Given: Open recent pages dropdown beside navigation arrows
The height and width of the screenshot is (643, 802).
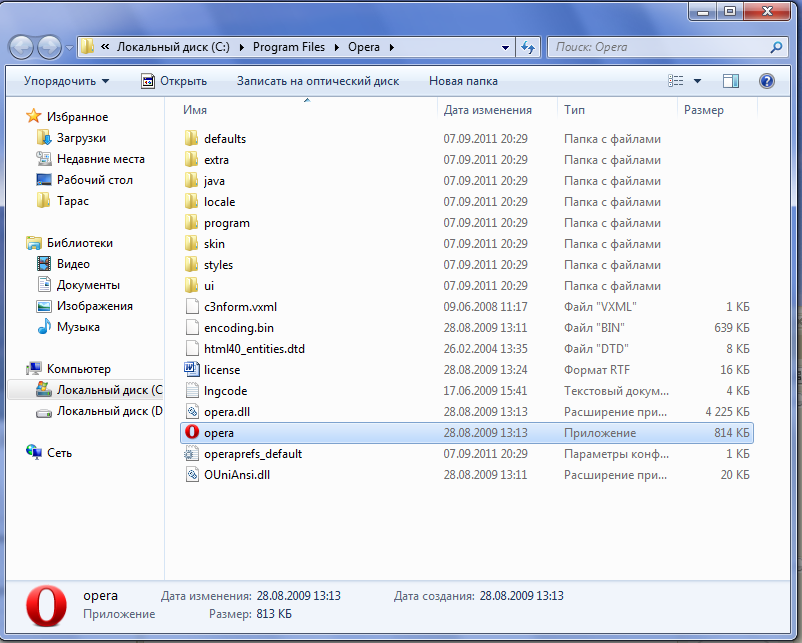Looking at the screenshot, I should coord(69,48).
